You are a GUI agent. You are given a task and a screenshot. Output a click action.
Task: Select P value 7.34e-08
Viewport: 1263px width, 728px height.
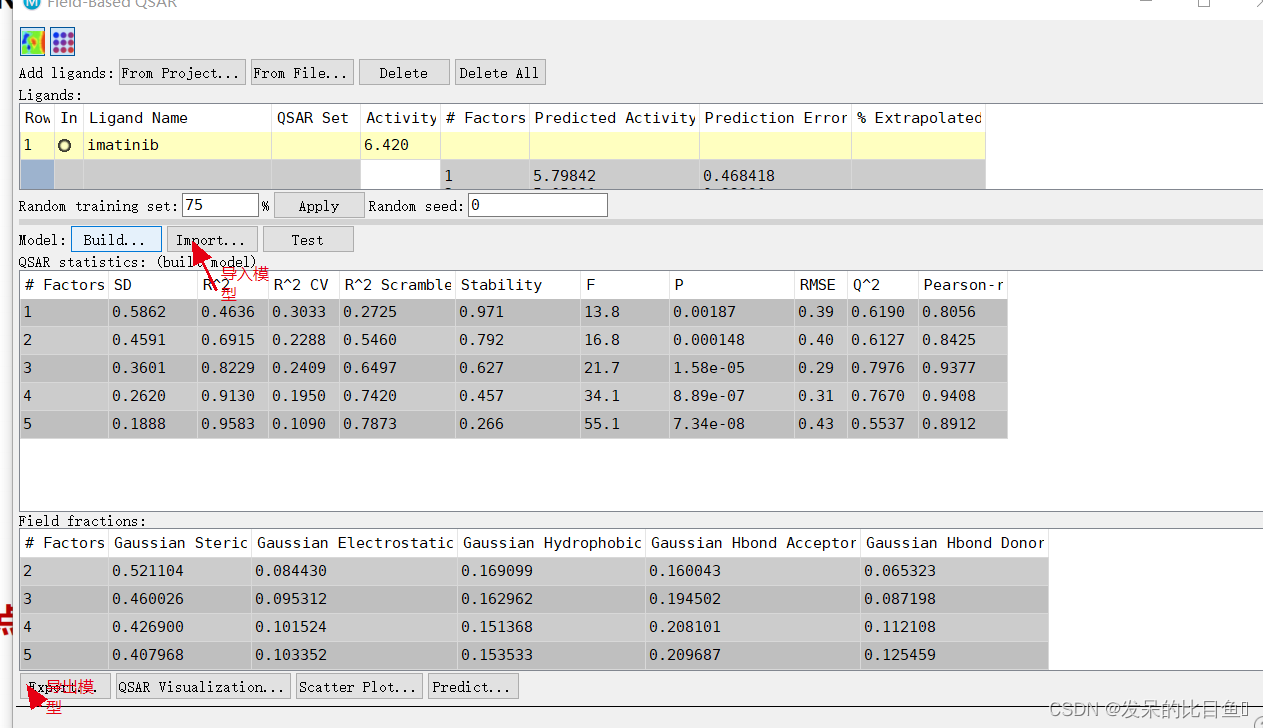(x=730, y=424)
